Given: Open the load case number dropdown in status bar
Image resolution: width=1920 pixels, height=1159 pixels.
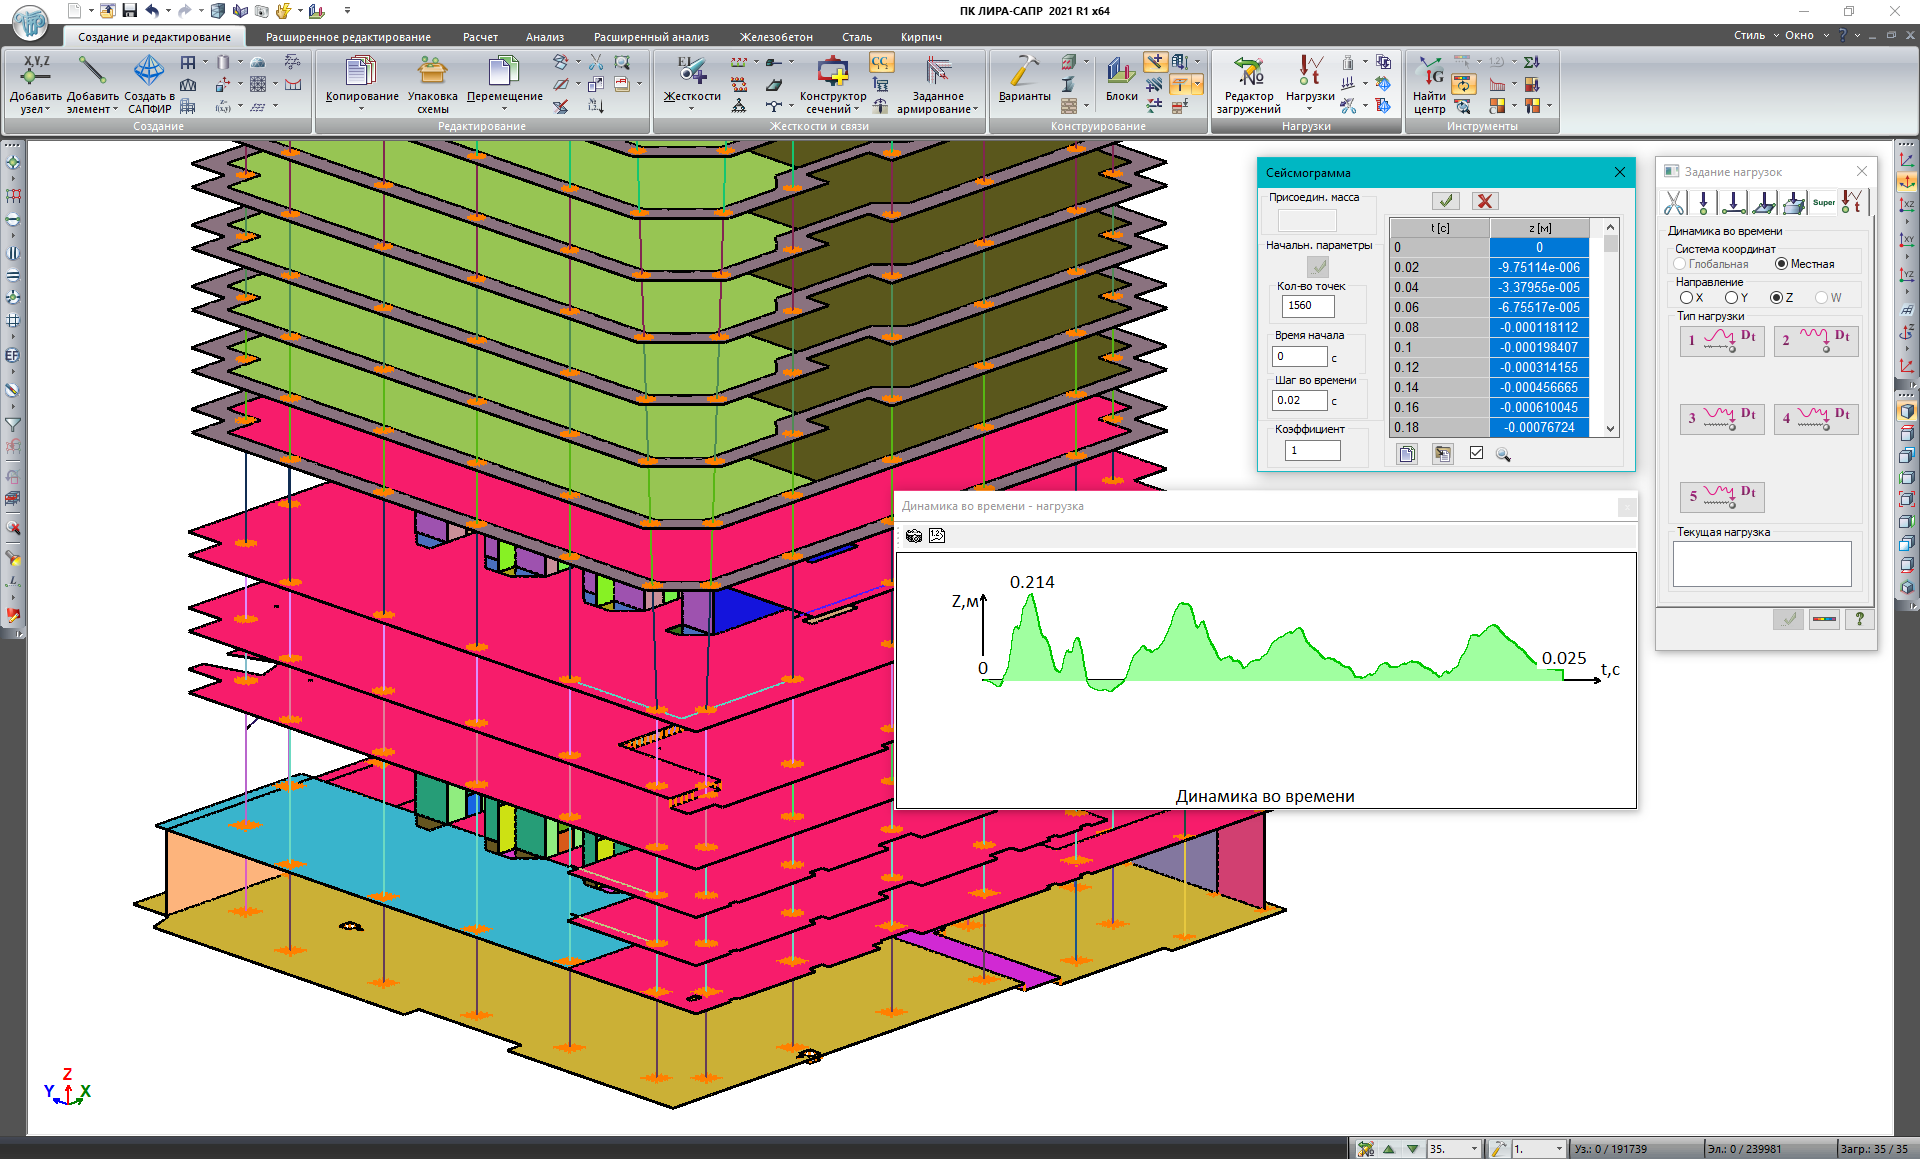Looking at the screenshot, I should pos(1474,1149).
